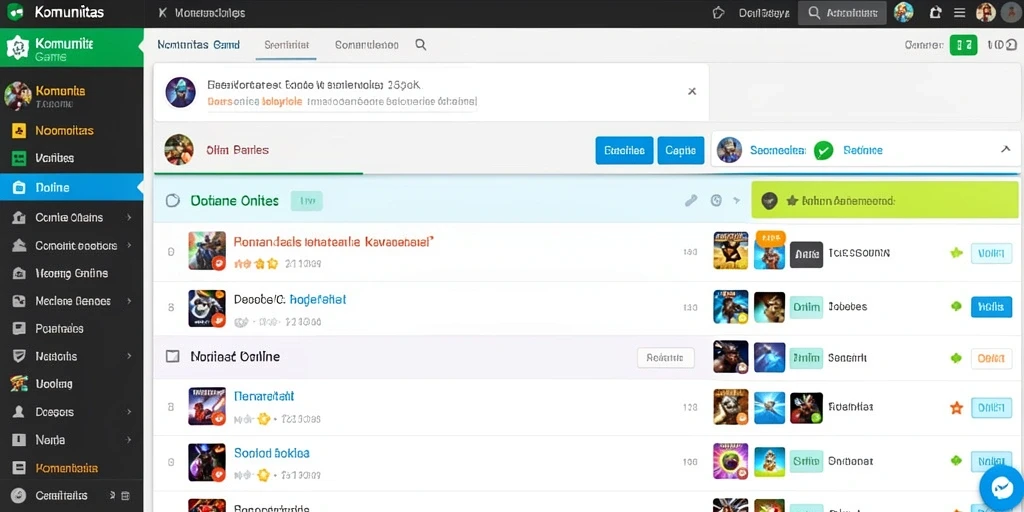The image size is (1024, 512).
Task: Click the hamburger menu icon in top bar
Action: pos(959,12)
